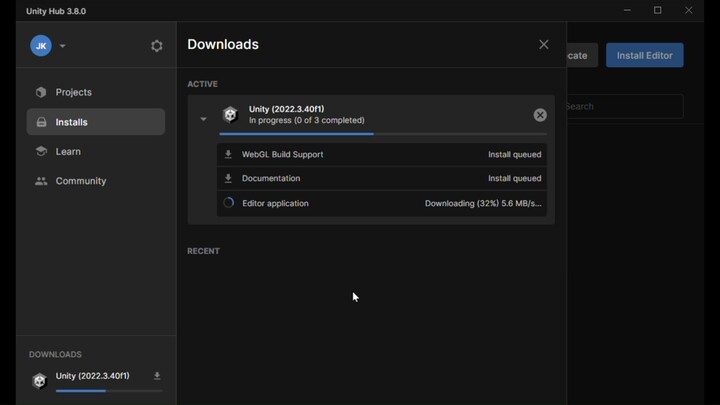Viewport: 720px width, 405px height.
Task: Click the Install Editor button
Action: 645,55
